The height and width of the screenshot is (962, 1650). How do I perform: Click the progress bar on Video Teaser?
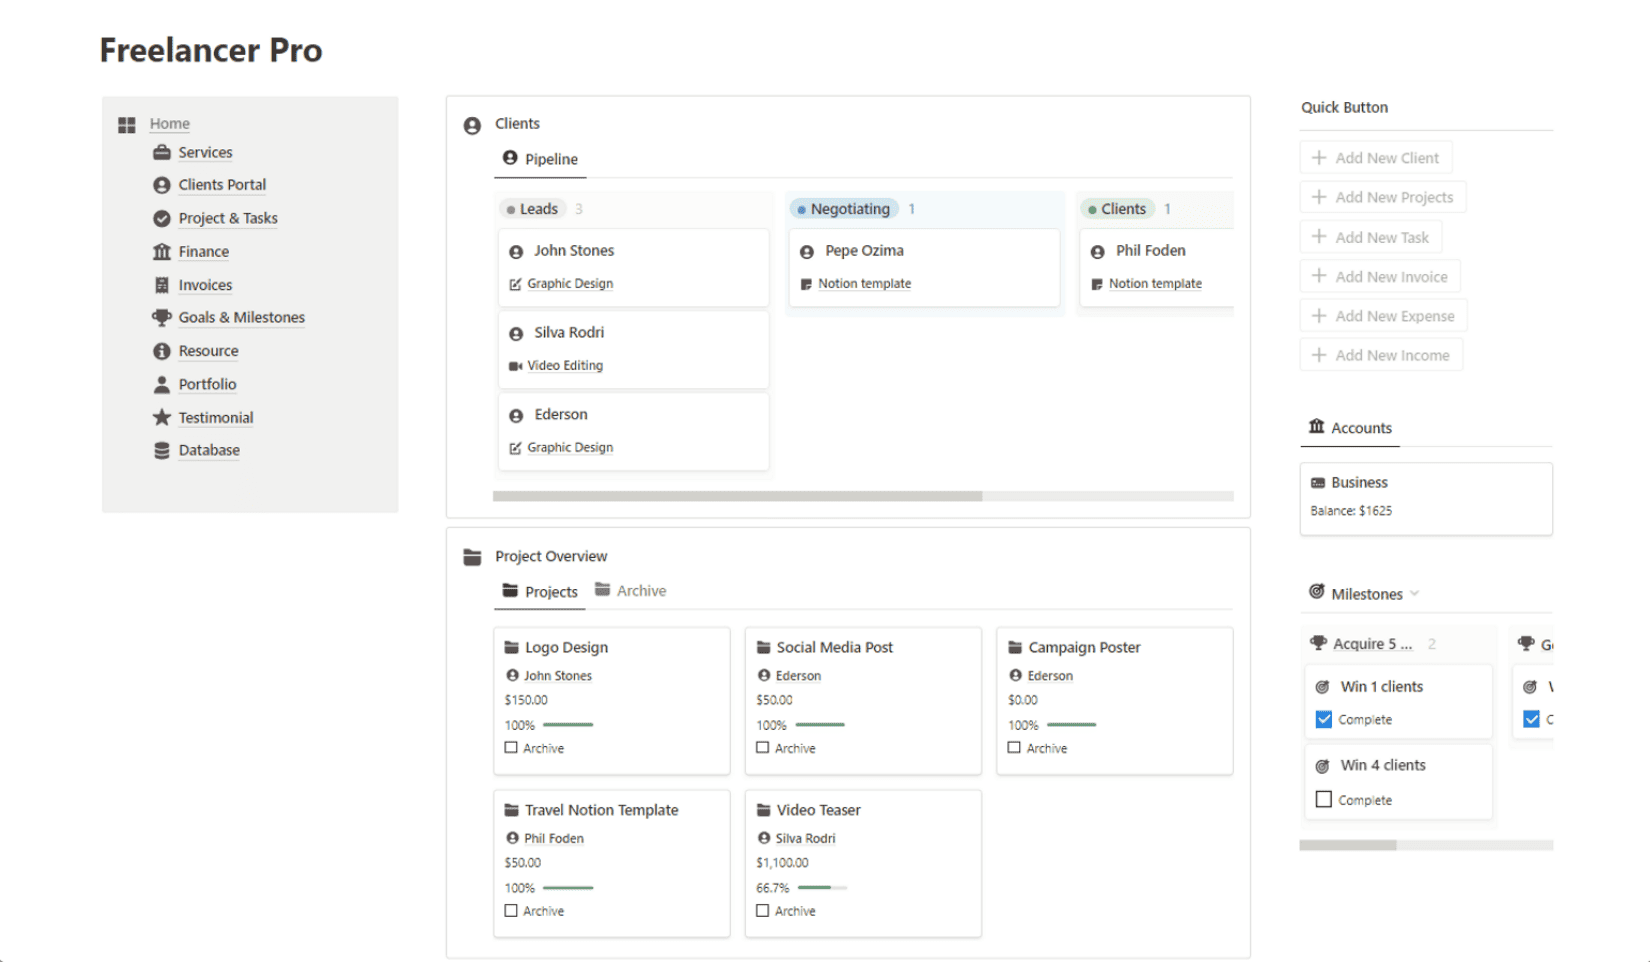pyautogui.click(x=823, y=887)
